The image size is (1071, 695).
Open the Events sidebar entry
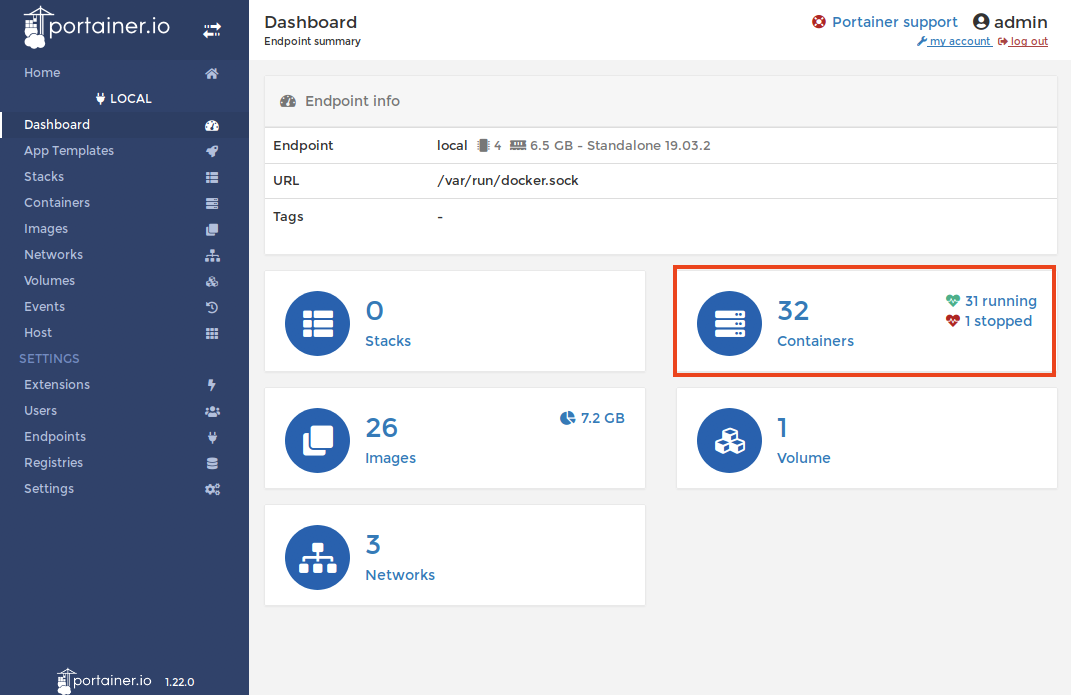[x=45, y=307]
